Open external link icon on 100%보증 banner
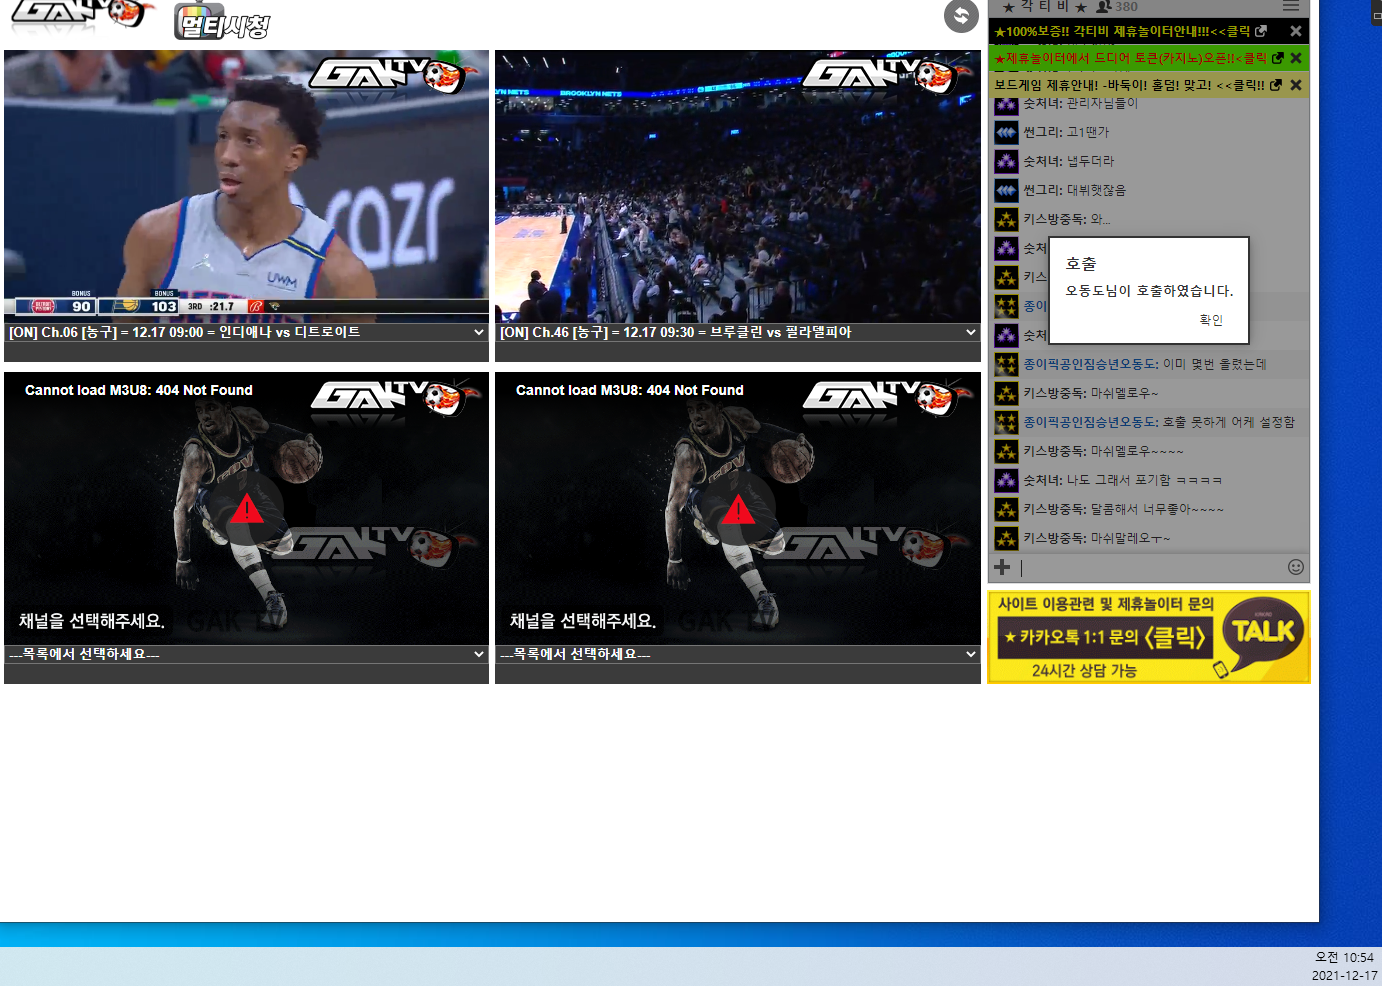The width and height of the screenshot is (1382, 986). tap(1261, 31)
